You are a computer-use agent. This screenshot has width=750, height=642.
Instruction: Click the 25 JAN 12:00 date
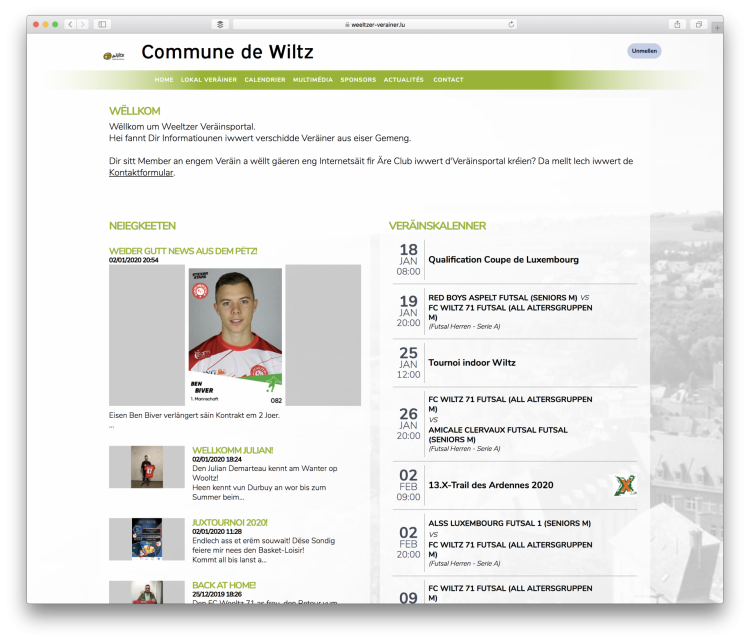[408, 363]
